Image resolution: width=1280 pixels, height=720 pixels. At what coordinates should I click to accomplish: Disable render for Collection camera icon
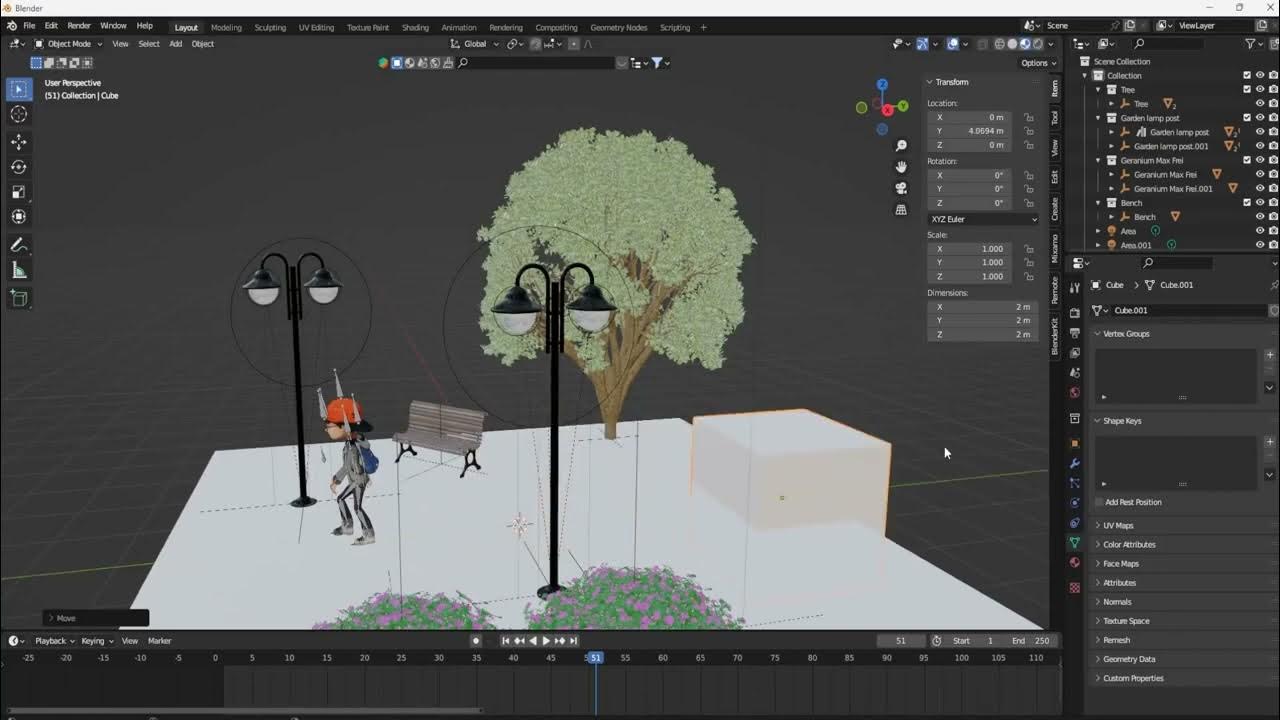pos(1273,75)
